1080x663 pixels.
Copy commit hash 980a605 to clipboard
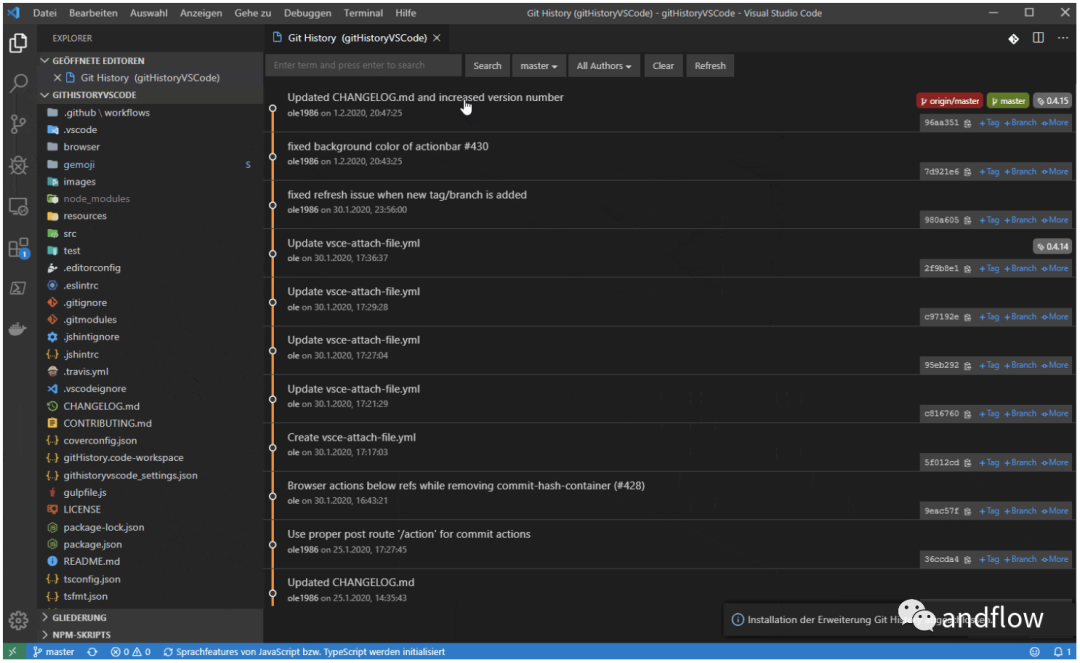[968, 220]
